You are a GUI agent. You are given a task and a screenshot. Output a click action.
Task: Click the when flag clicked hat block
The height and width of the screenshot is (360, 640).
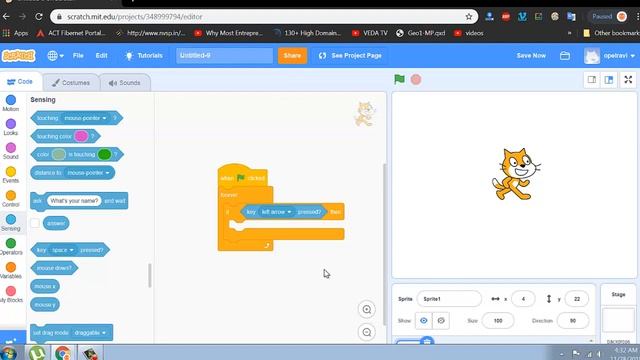(x=243, y=177)
